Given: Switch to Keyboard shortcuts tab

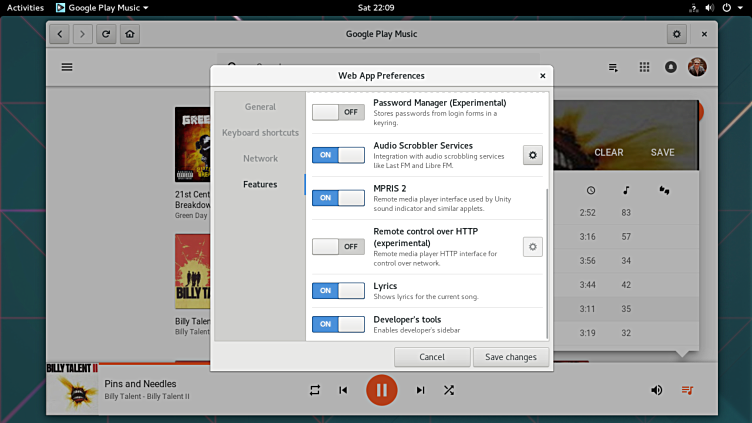Looking at the screenshot, I should click(260, 132).
